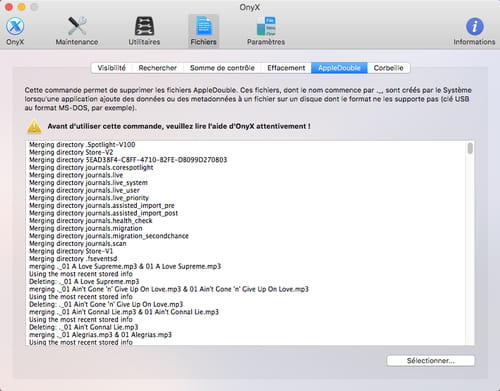Viewport: 500px width, 391px height.
Task: Click the line with 5EAD3BF4 directory ID
Action: [x=128, y=160]
